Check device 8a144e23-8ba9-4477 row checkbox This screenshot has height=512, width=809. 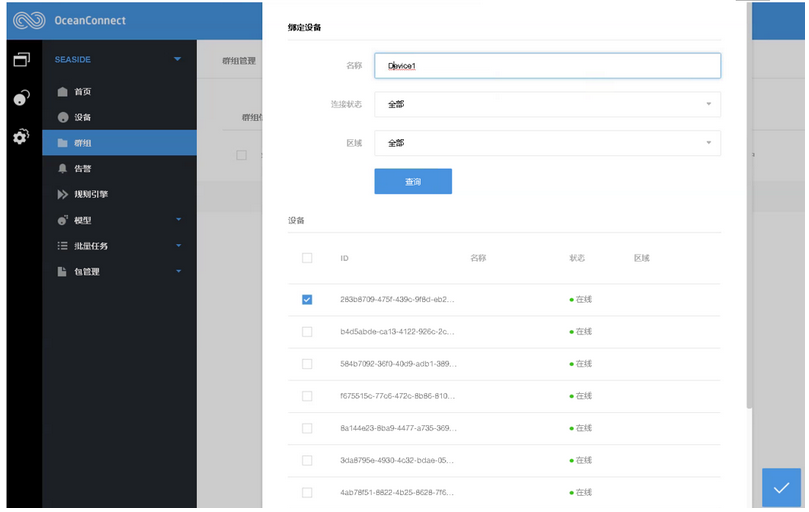pos(307,428)
